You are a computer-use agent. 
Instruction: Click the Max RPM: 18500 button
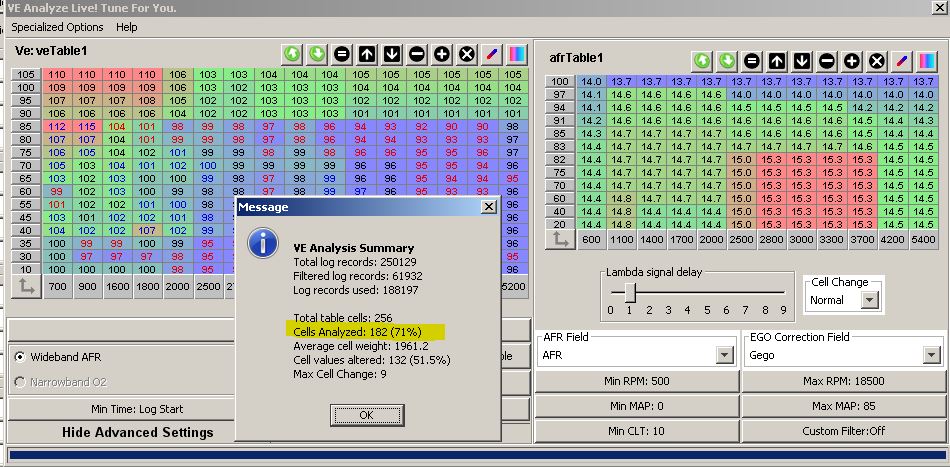844,381
